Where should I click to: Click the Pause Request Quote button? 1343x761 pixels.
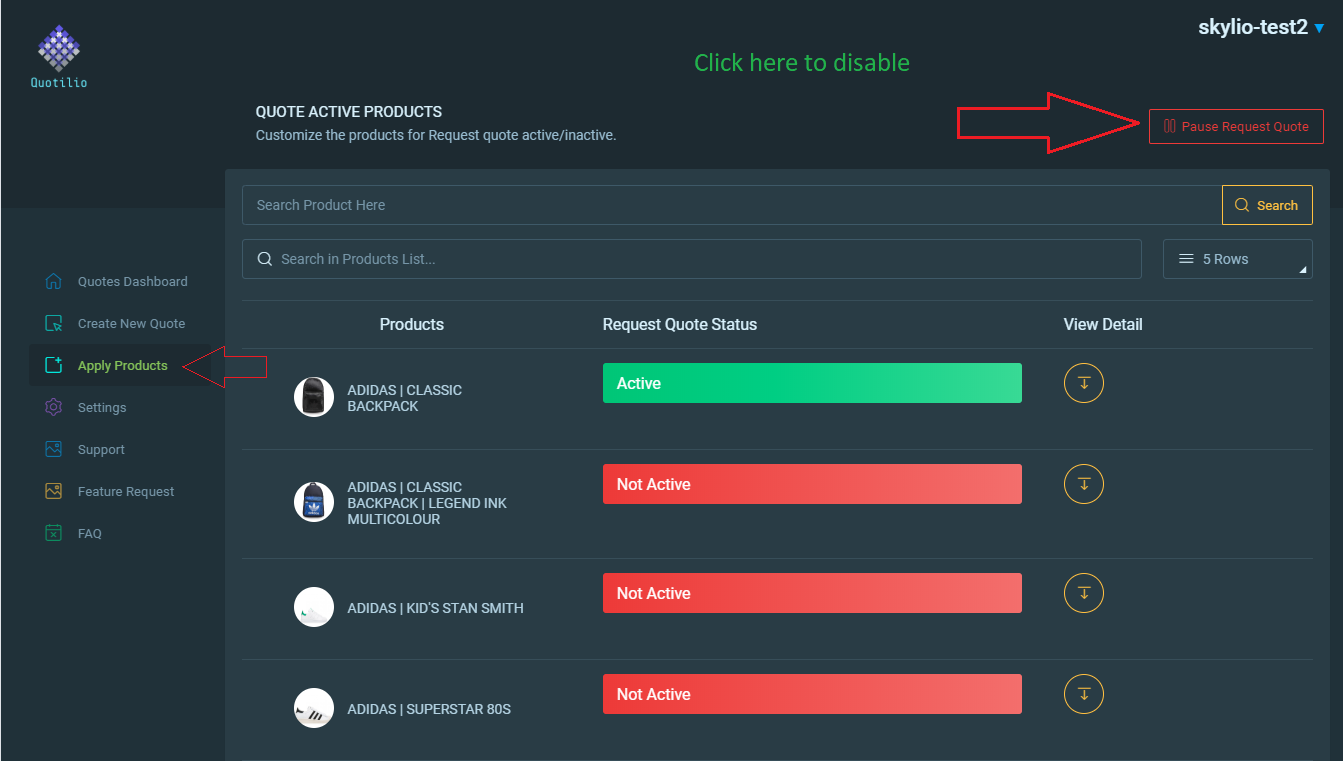[1236, 126]
